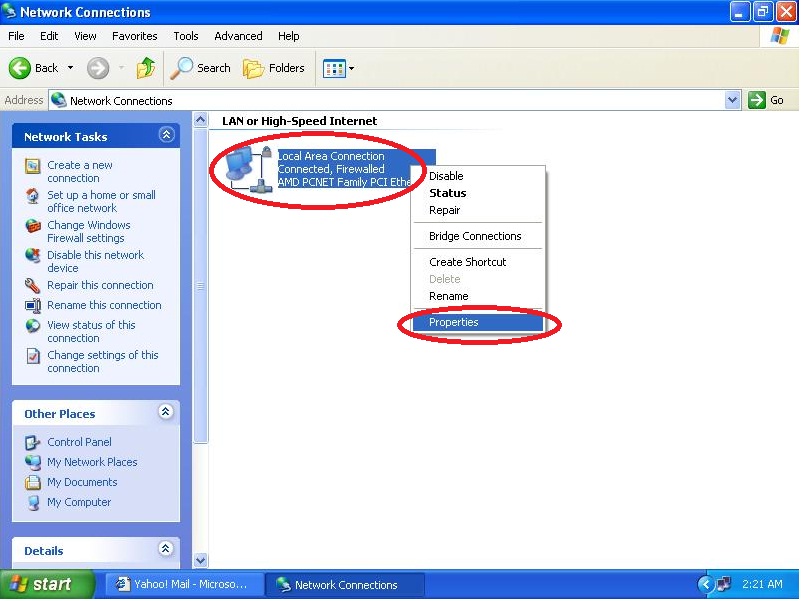The width and height of the screenshot is (801, 601).
Task: Click the task pane scroll up arrow
Action: [201, 120]
